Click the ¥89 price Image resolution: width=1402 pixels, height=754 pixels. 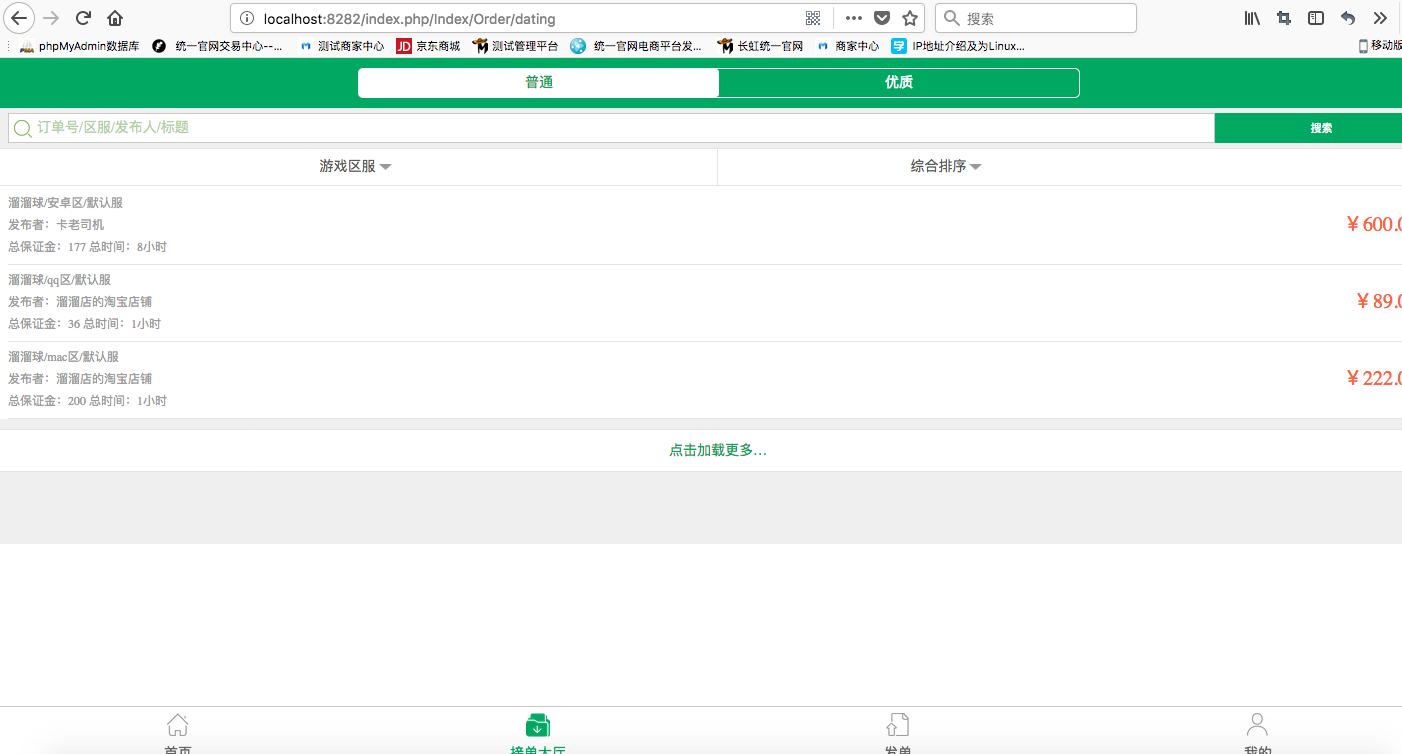(x=1379, y=301)
